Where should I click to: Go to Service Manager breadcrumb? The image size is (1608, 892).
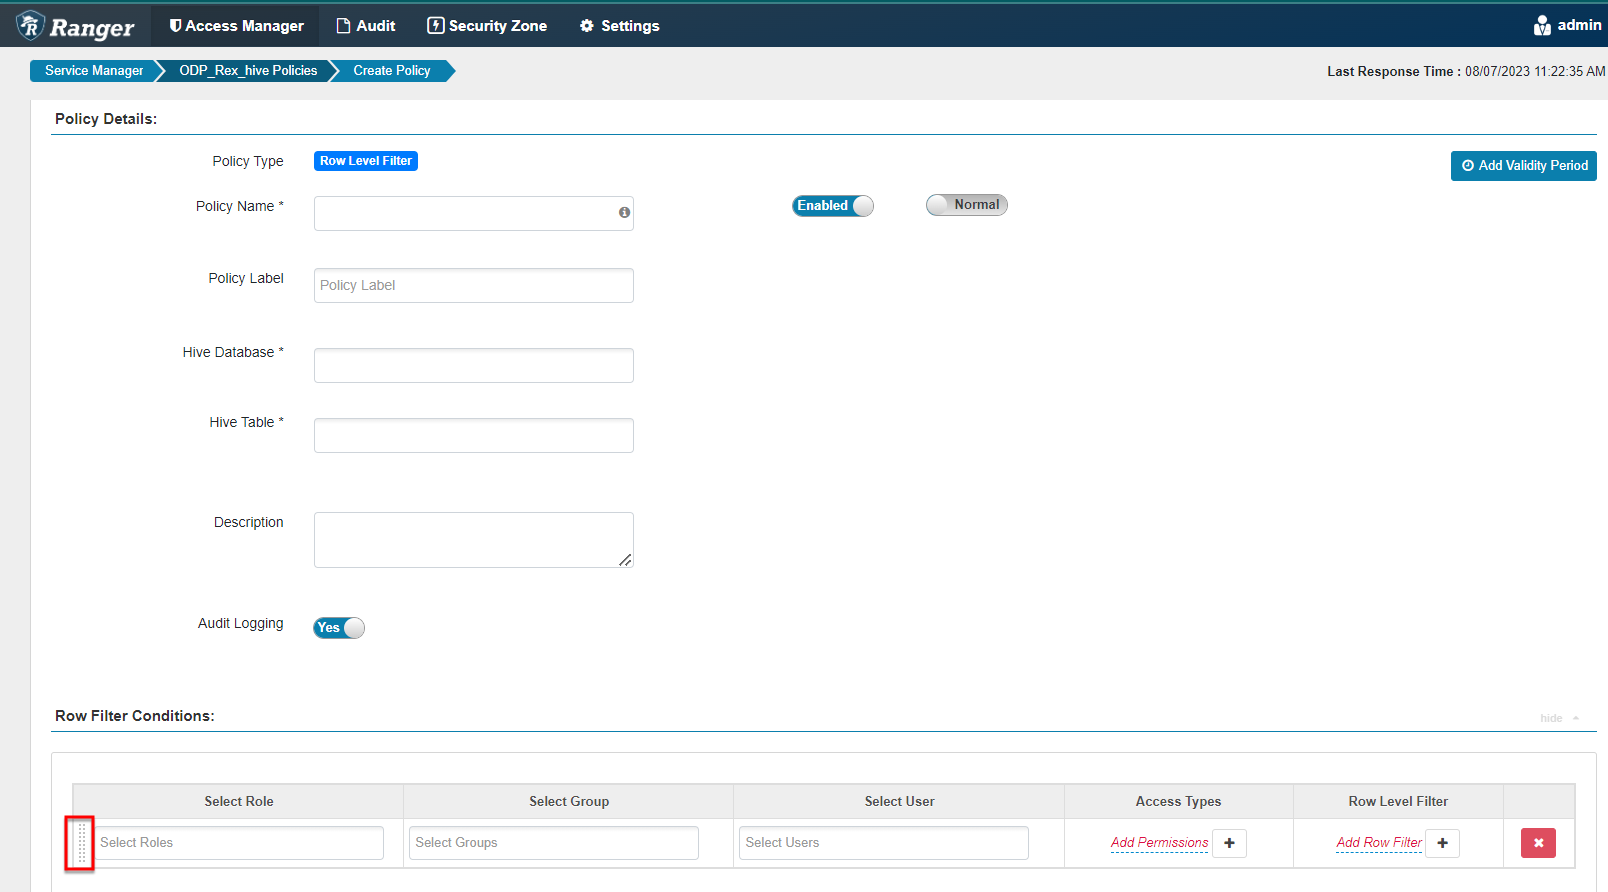pos(94,71)
